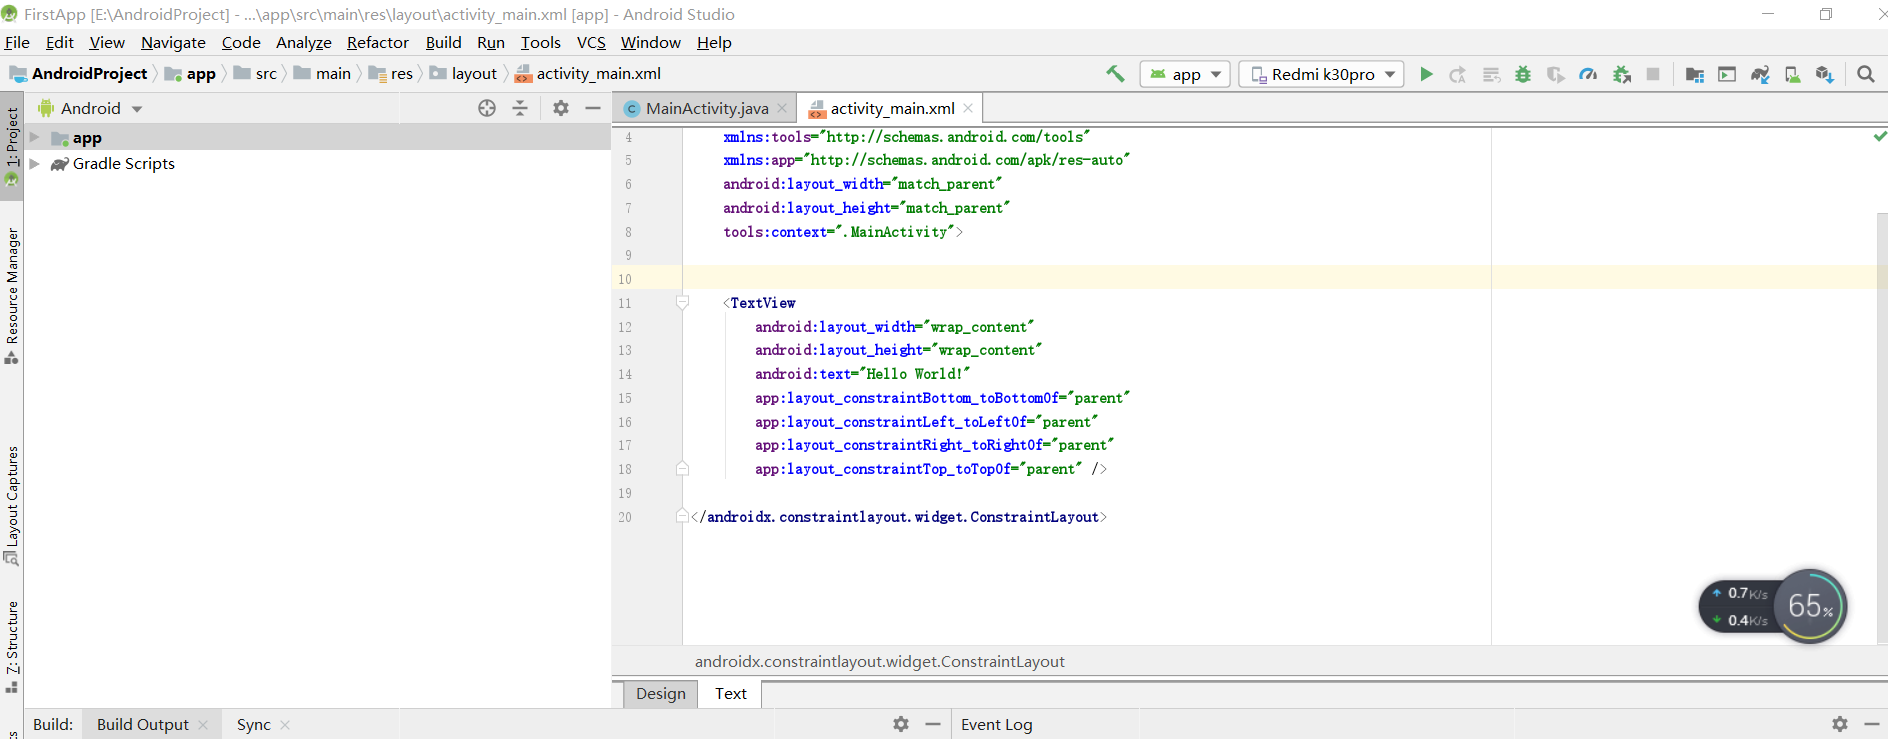Run the app with green play button
The width and height of the screenshot is (1888, 739).
click(x=1426, y=74)
